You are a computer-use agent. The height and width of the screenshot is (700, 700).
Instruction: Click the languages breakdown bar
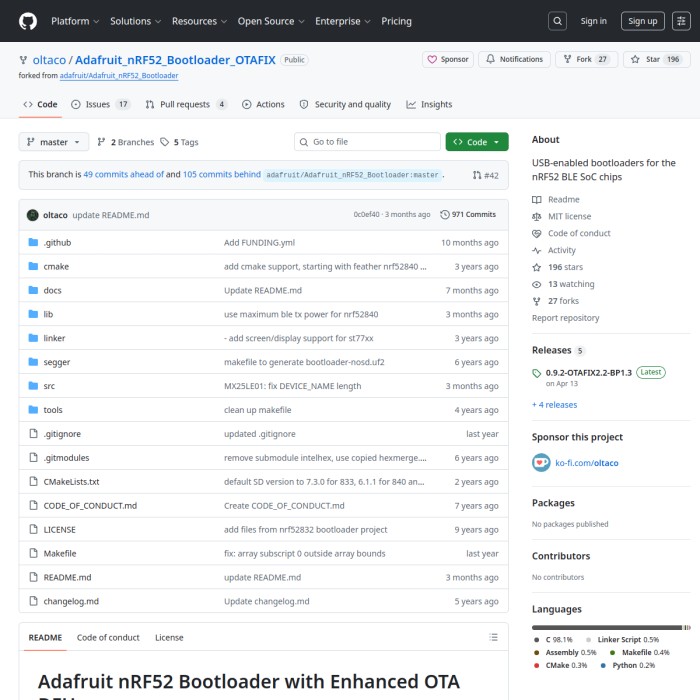click(x=611, y=628)
